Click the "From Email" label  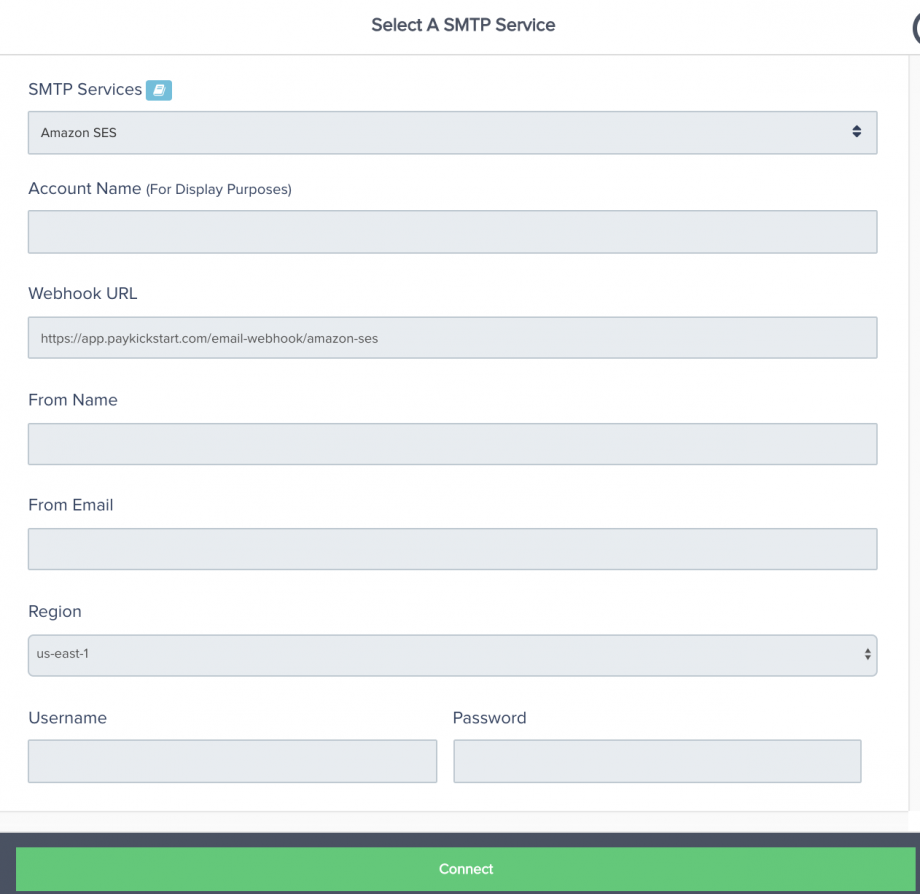[70, 505]
